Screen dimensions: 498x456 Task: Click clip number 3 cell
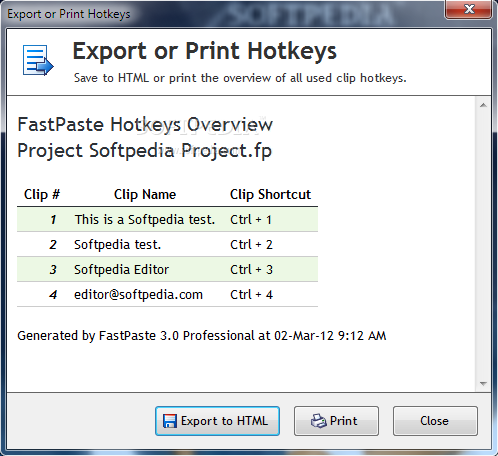(53, 270)
